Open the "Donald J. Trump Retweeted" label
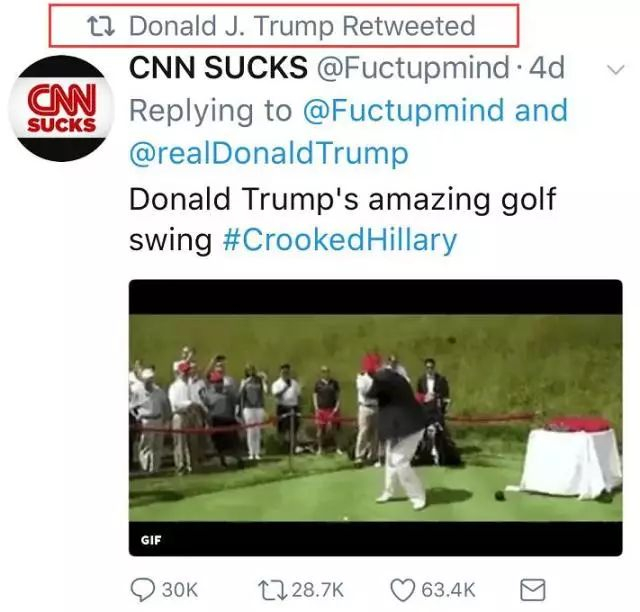640x612 pixels. 302,25
